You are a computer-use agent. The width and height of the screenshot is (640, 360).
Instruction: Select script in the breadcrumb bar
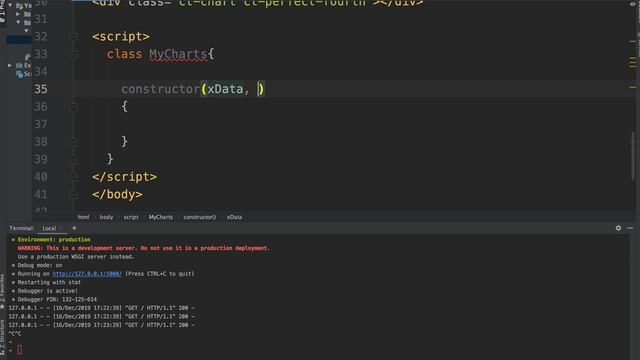(131, 217)
